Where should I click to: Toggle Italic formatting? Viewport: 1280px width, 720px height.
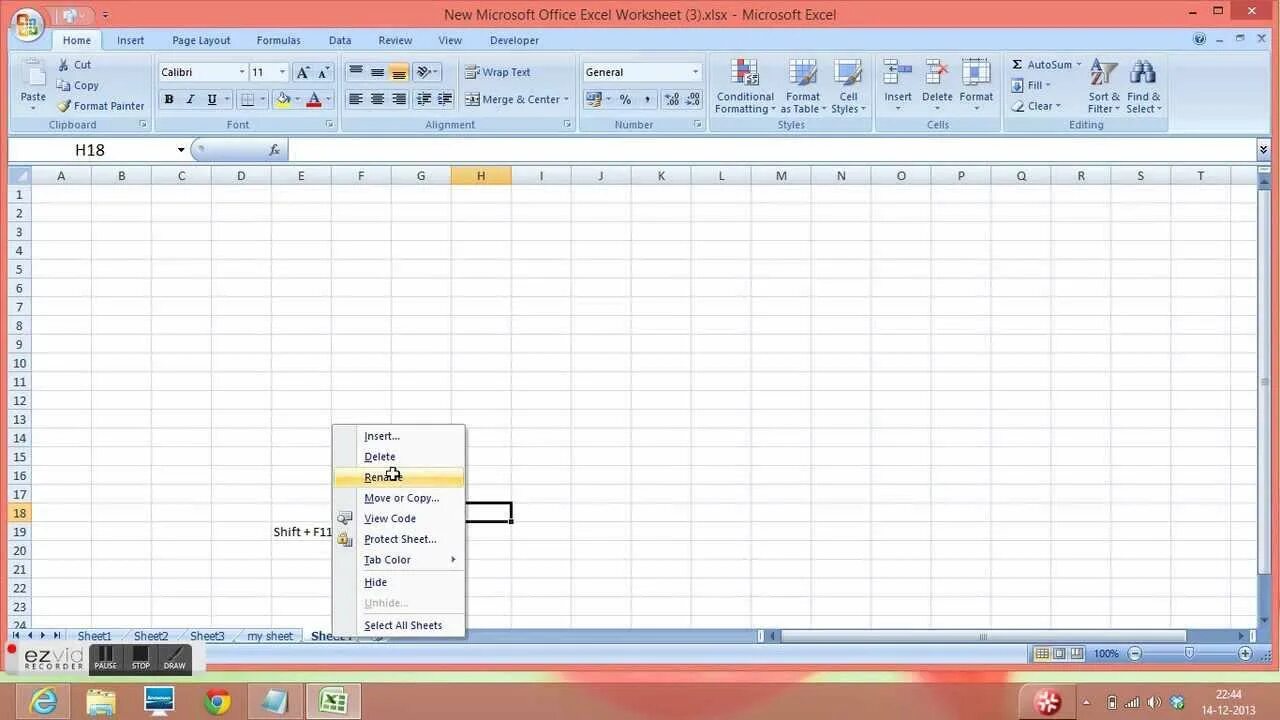pos(190,100)
